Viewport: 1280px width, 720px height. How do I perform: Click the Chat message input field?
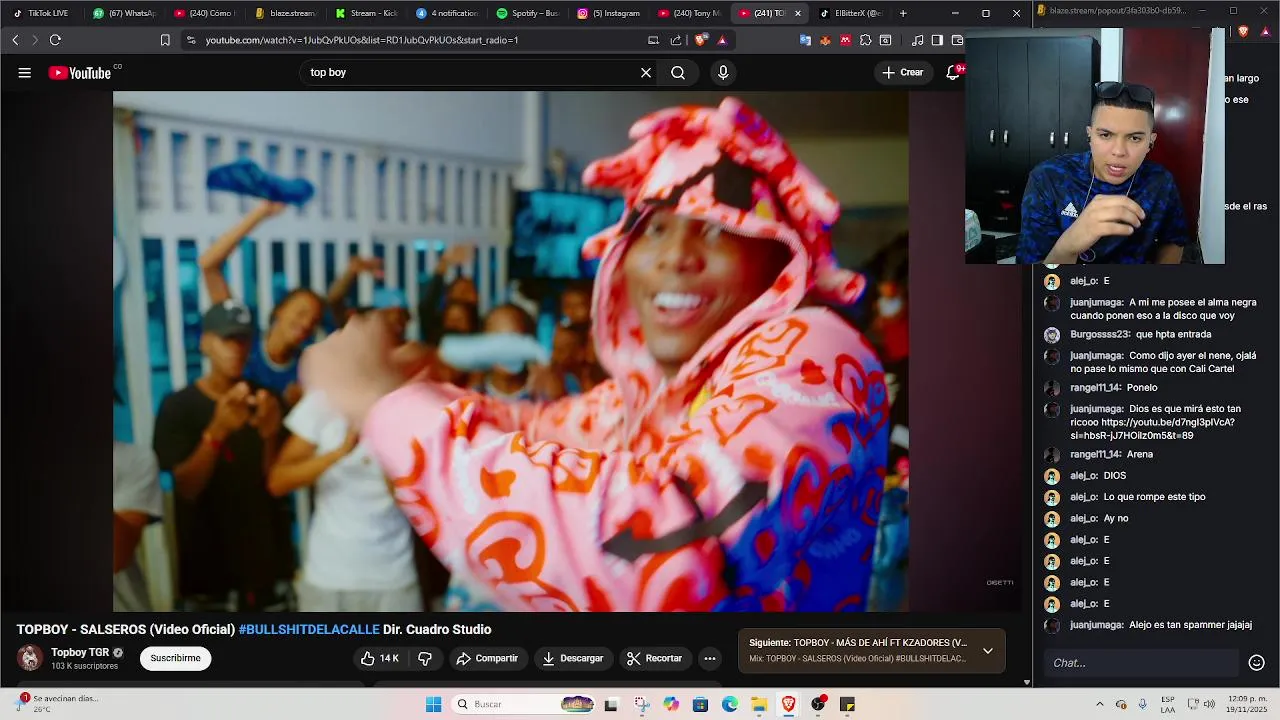coord(1141,662)
